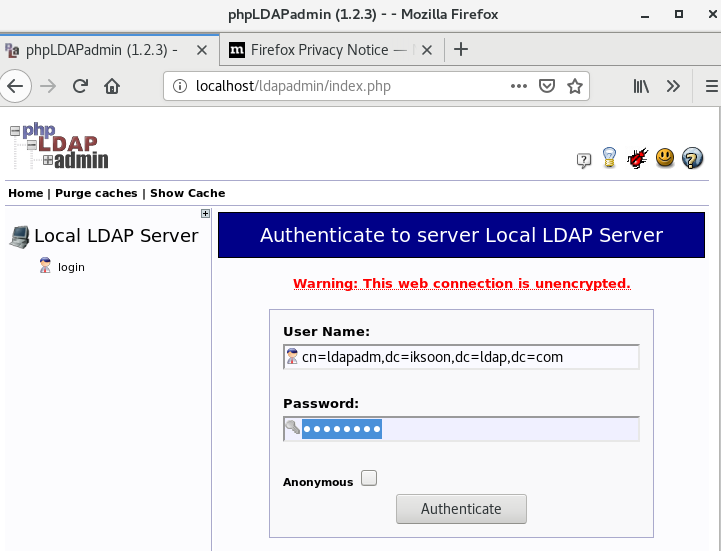Select Local LDAP Server in the tree

[x=116, y=235]
